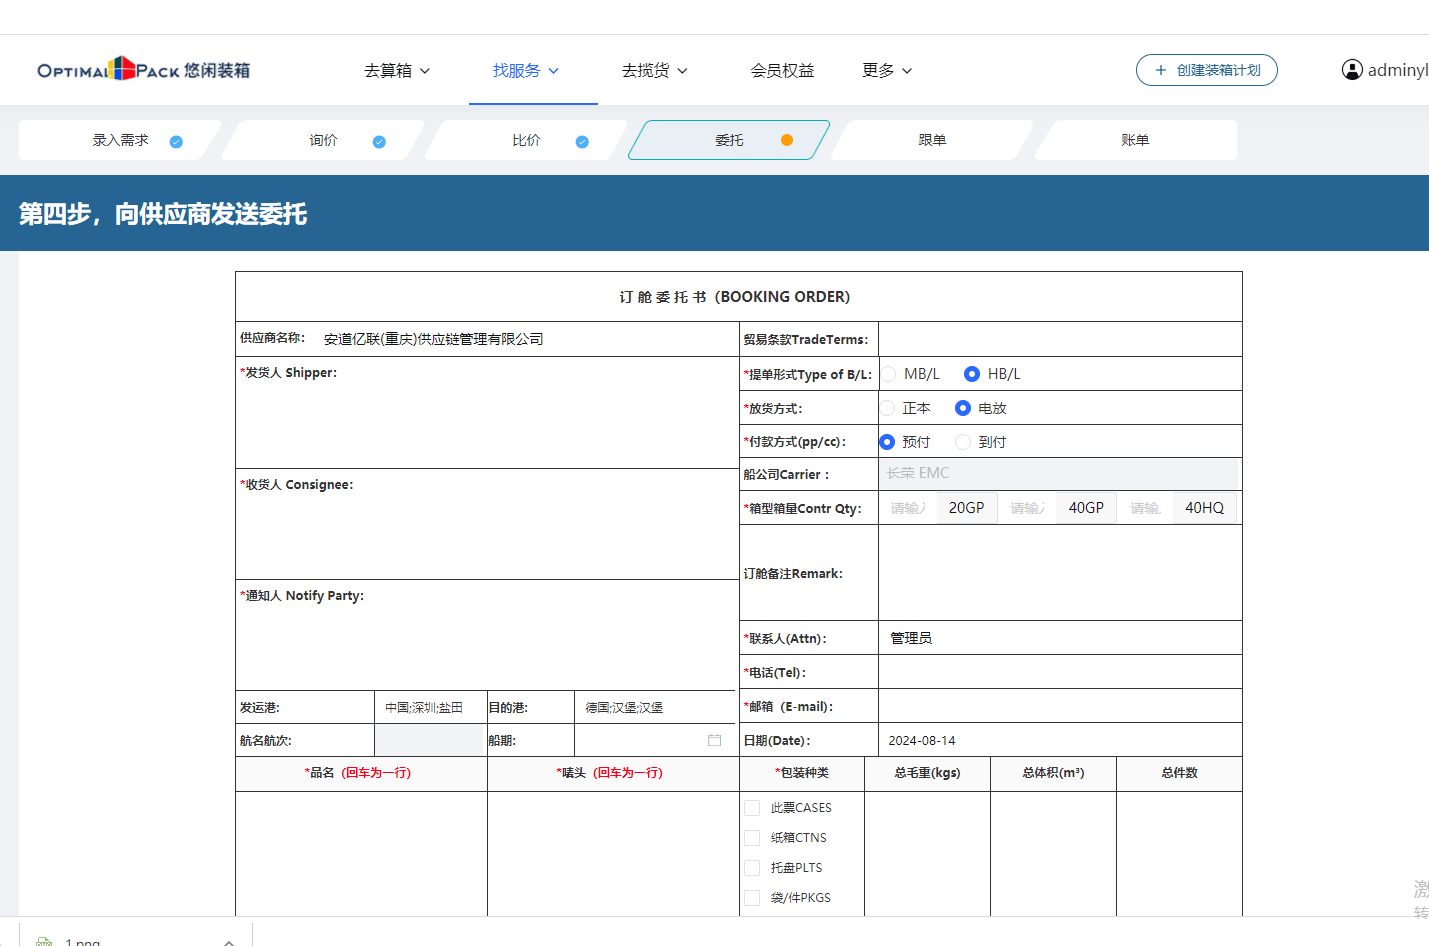Click the 总件数 input cell
This screenshot has width=1429, height=946.
(x=1179, y=854)
